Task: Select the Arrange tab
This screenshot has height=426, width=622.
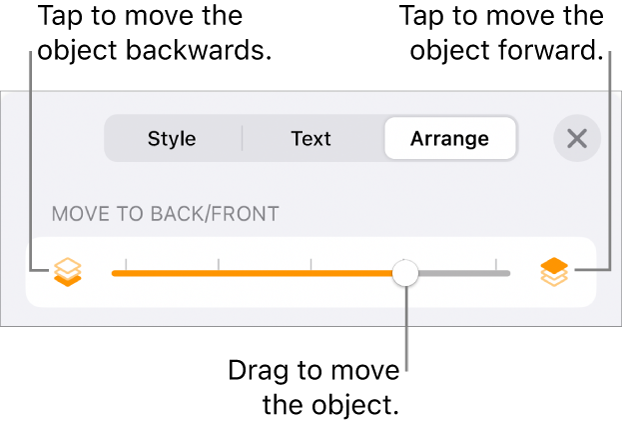Action: point(449,139)
